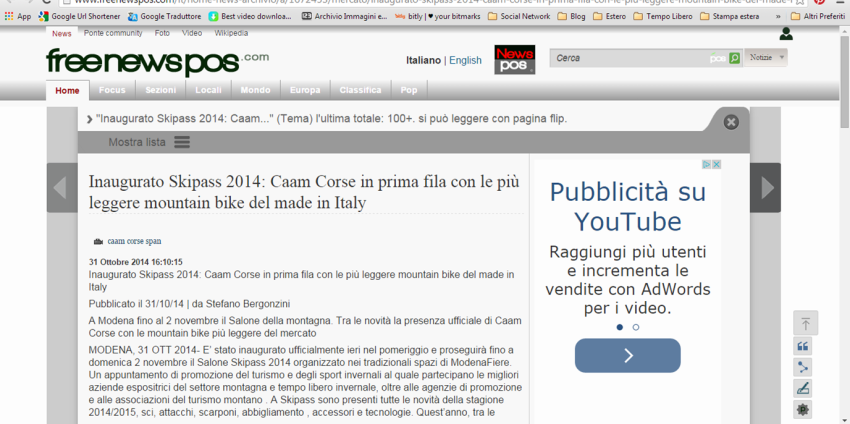Go to previous article with left arrow

[x=61, y=188]
